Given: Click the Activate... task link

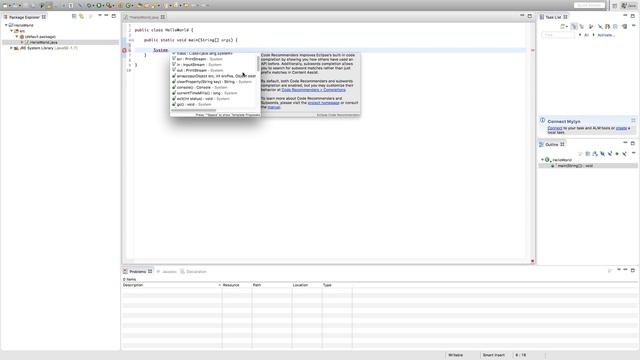Looking at the screenshot, I should click(x=606, y=35).
